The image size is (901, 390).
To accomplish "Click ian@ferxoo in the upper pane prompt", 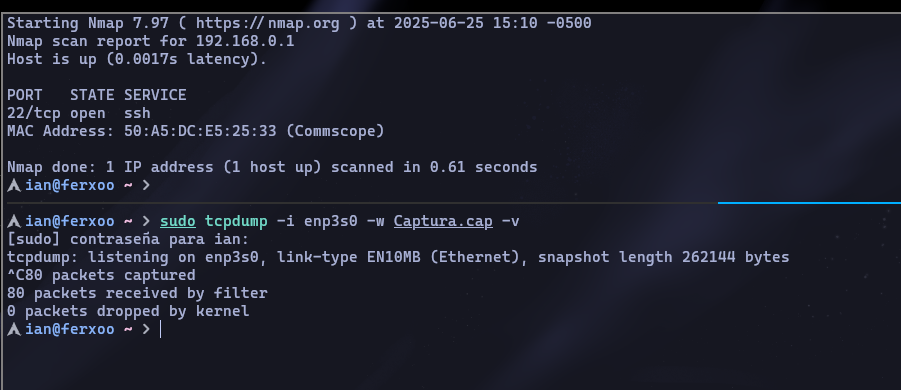I will (70, 186).
